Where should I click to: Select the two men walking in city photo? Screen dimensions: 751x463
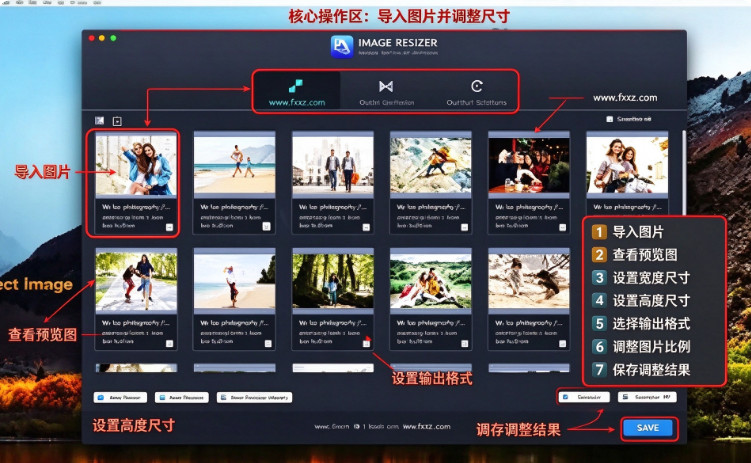pyautogui.click(x=332, y=165)
